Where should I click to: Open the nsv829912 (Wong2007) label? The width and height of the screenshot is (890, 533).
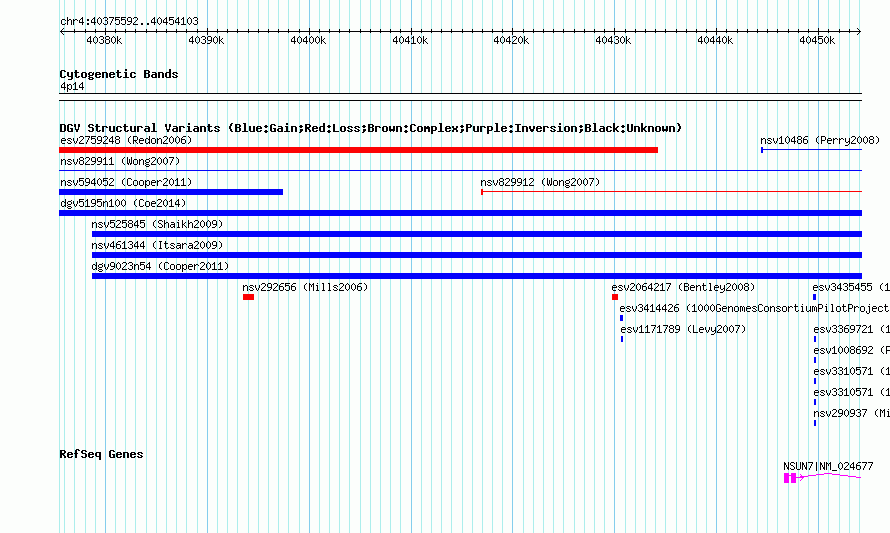point(540,182)
